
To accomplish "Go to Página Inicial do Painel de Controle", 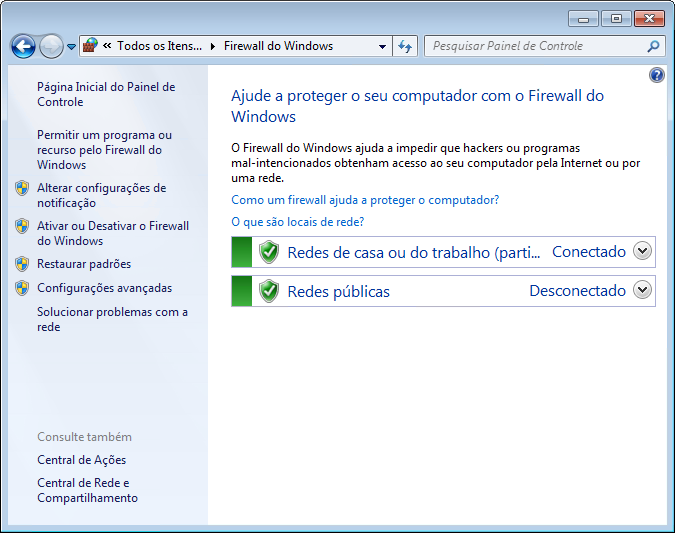I will click(x=106, y=94).
